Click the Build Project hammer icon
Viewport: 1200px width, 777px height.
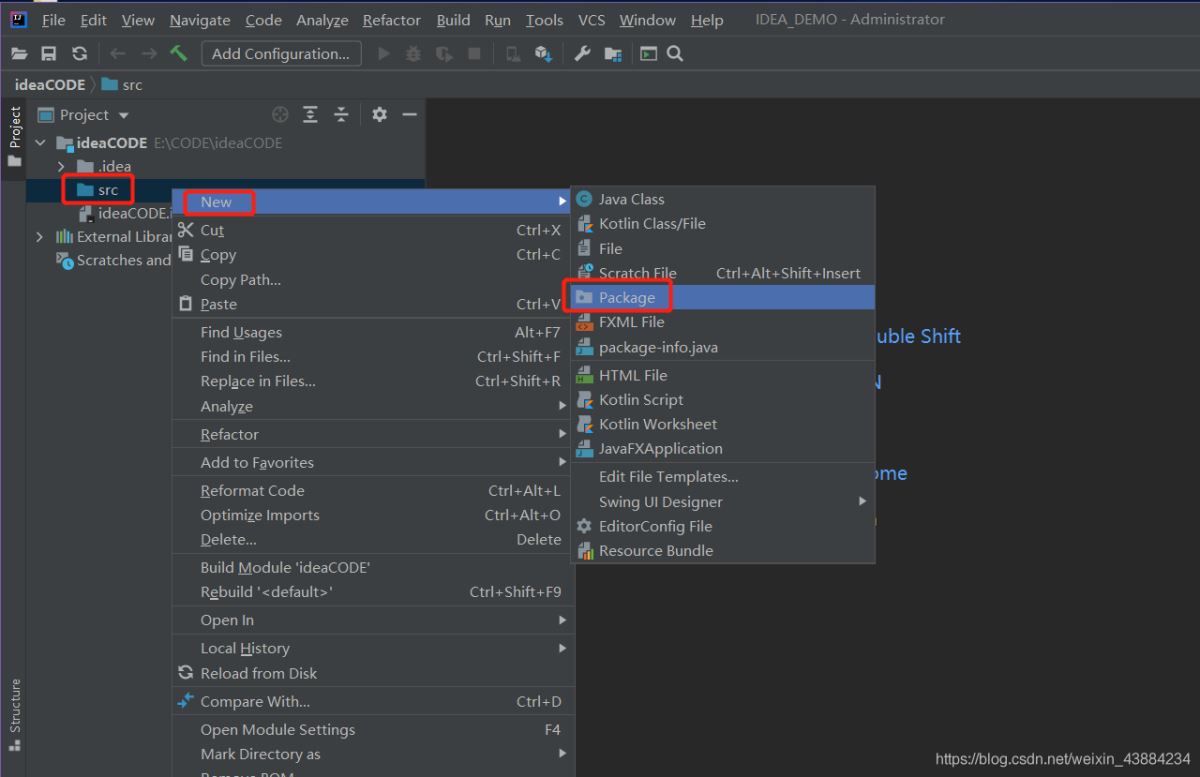click(179, 54)
